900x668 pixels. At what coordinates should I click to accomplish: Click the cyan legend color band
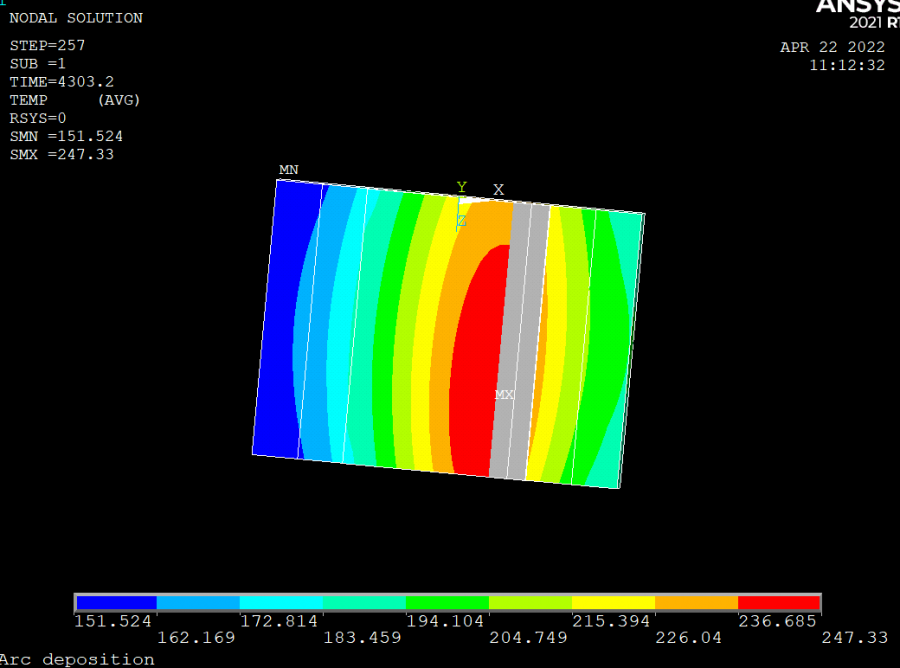[x=282, y=602]
